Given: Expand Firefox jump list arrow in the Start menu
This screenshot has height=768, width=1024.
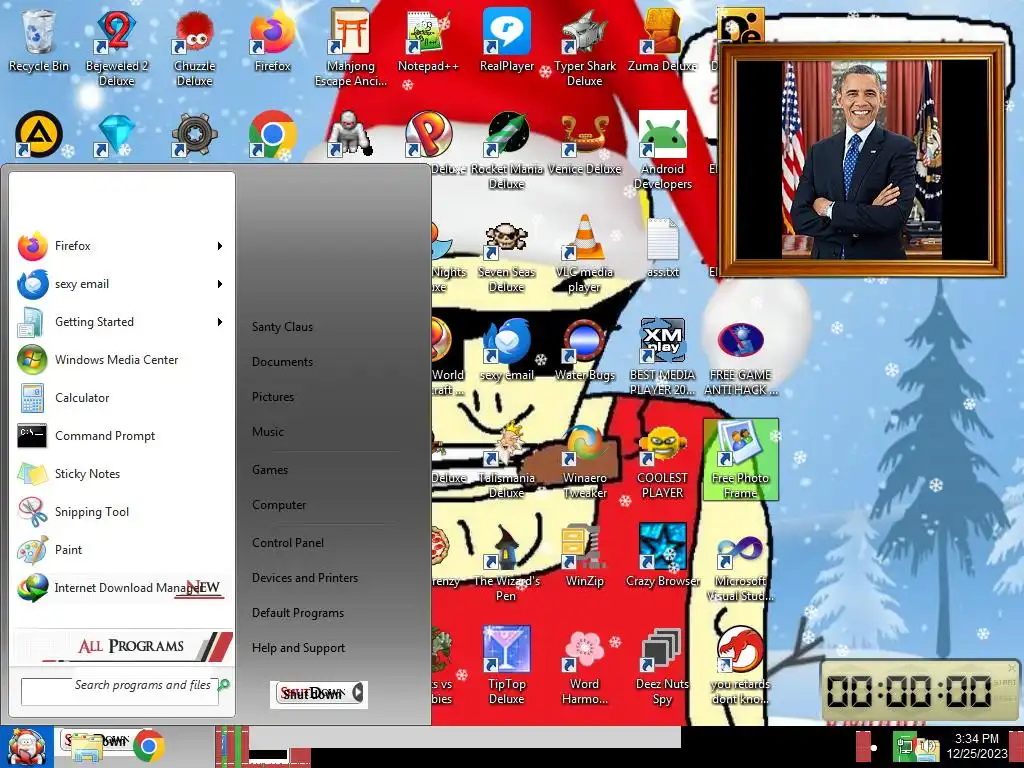Looking at the screenshot, I should [220, 246].
